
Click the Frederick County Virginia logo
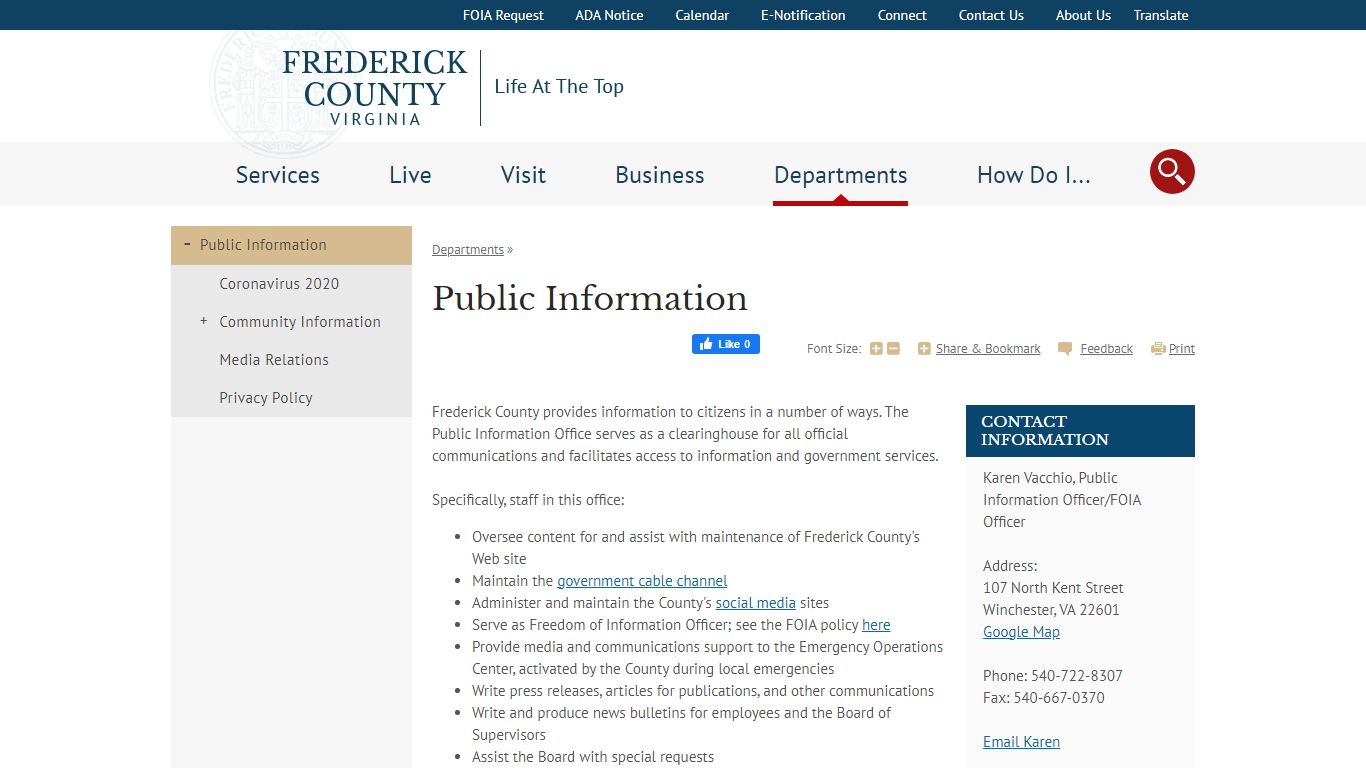click(374, 88)
